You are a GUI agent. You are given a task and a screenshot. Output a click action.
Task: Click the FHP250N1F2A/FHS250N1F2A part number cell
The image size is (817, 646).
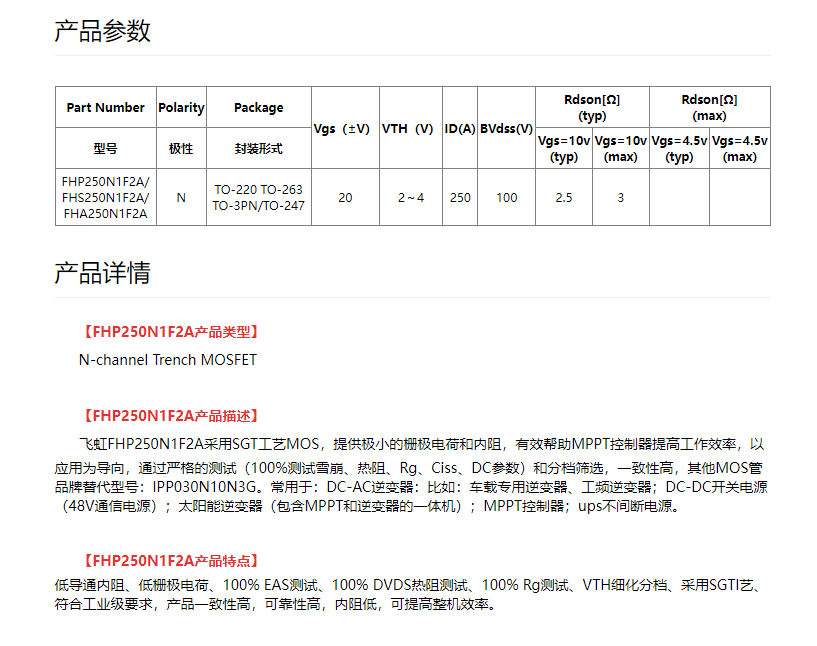click(105, 197)
